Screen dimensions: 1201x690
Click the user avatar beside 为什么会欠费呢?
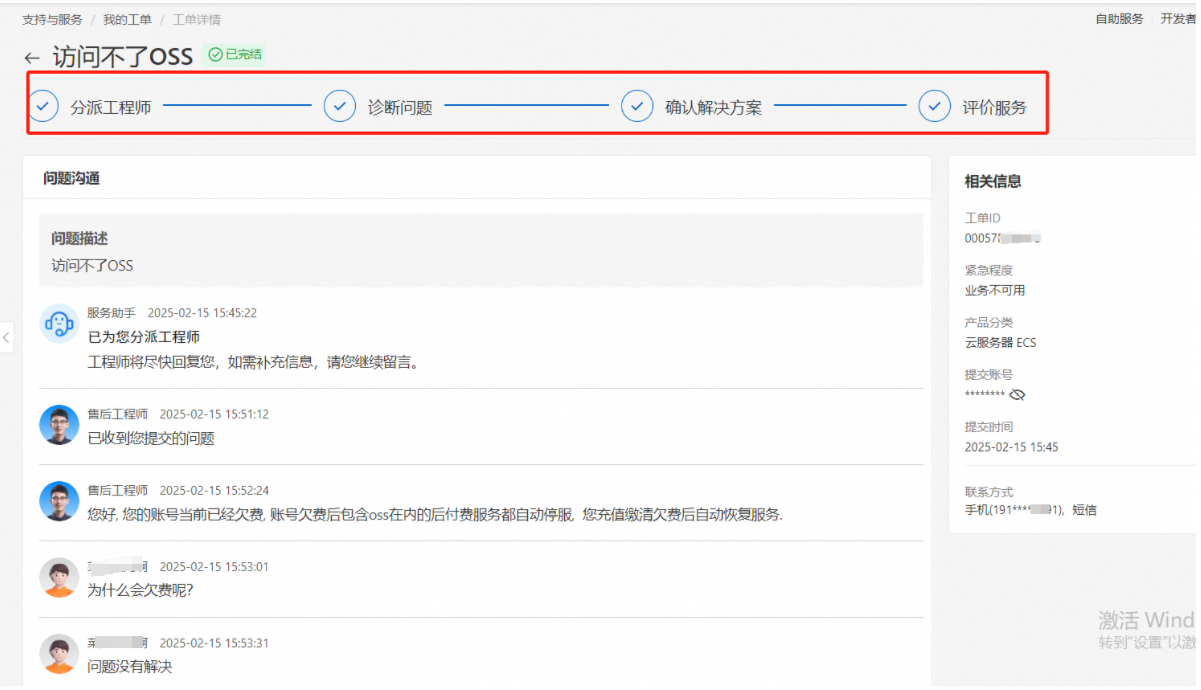[x=59, y=577]
